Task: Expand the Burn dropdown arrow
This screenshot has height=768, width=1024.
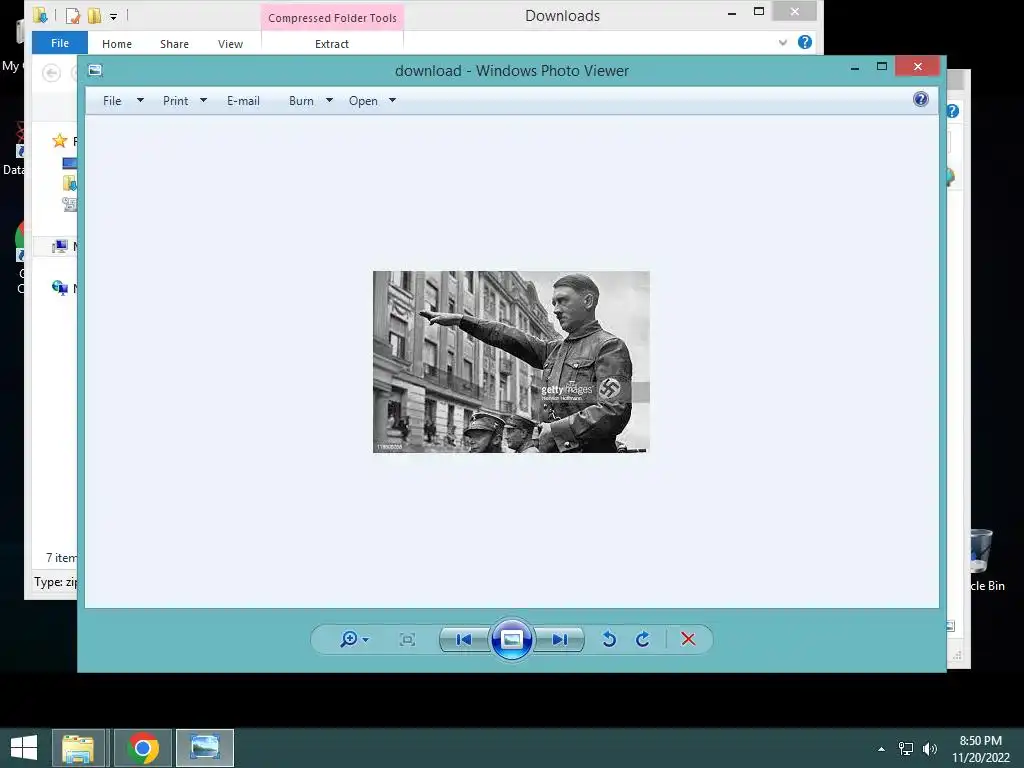Action: [x=329, y=101]
